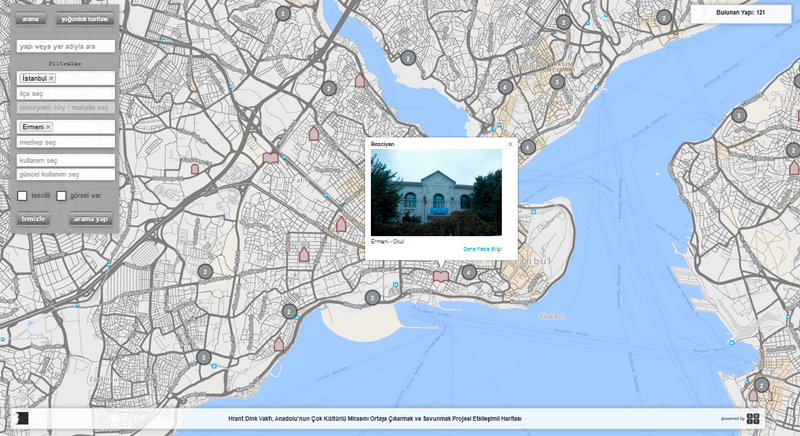Enable the görsel var checkbox
This screenshot has height=436, width=800.
click(x=61, y=196)
